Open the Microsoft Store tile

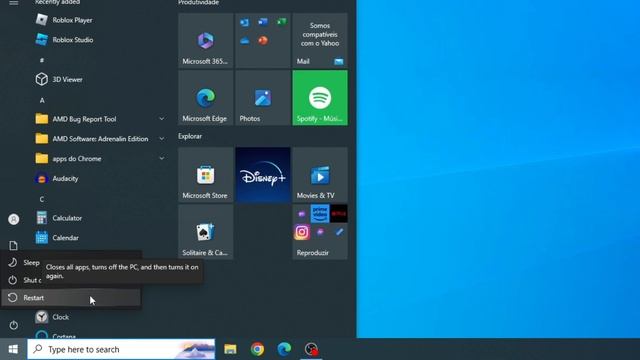pos(206,175)
